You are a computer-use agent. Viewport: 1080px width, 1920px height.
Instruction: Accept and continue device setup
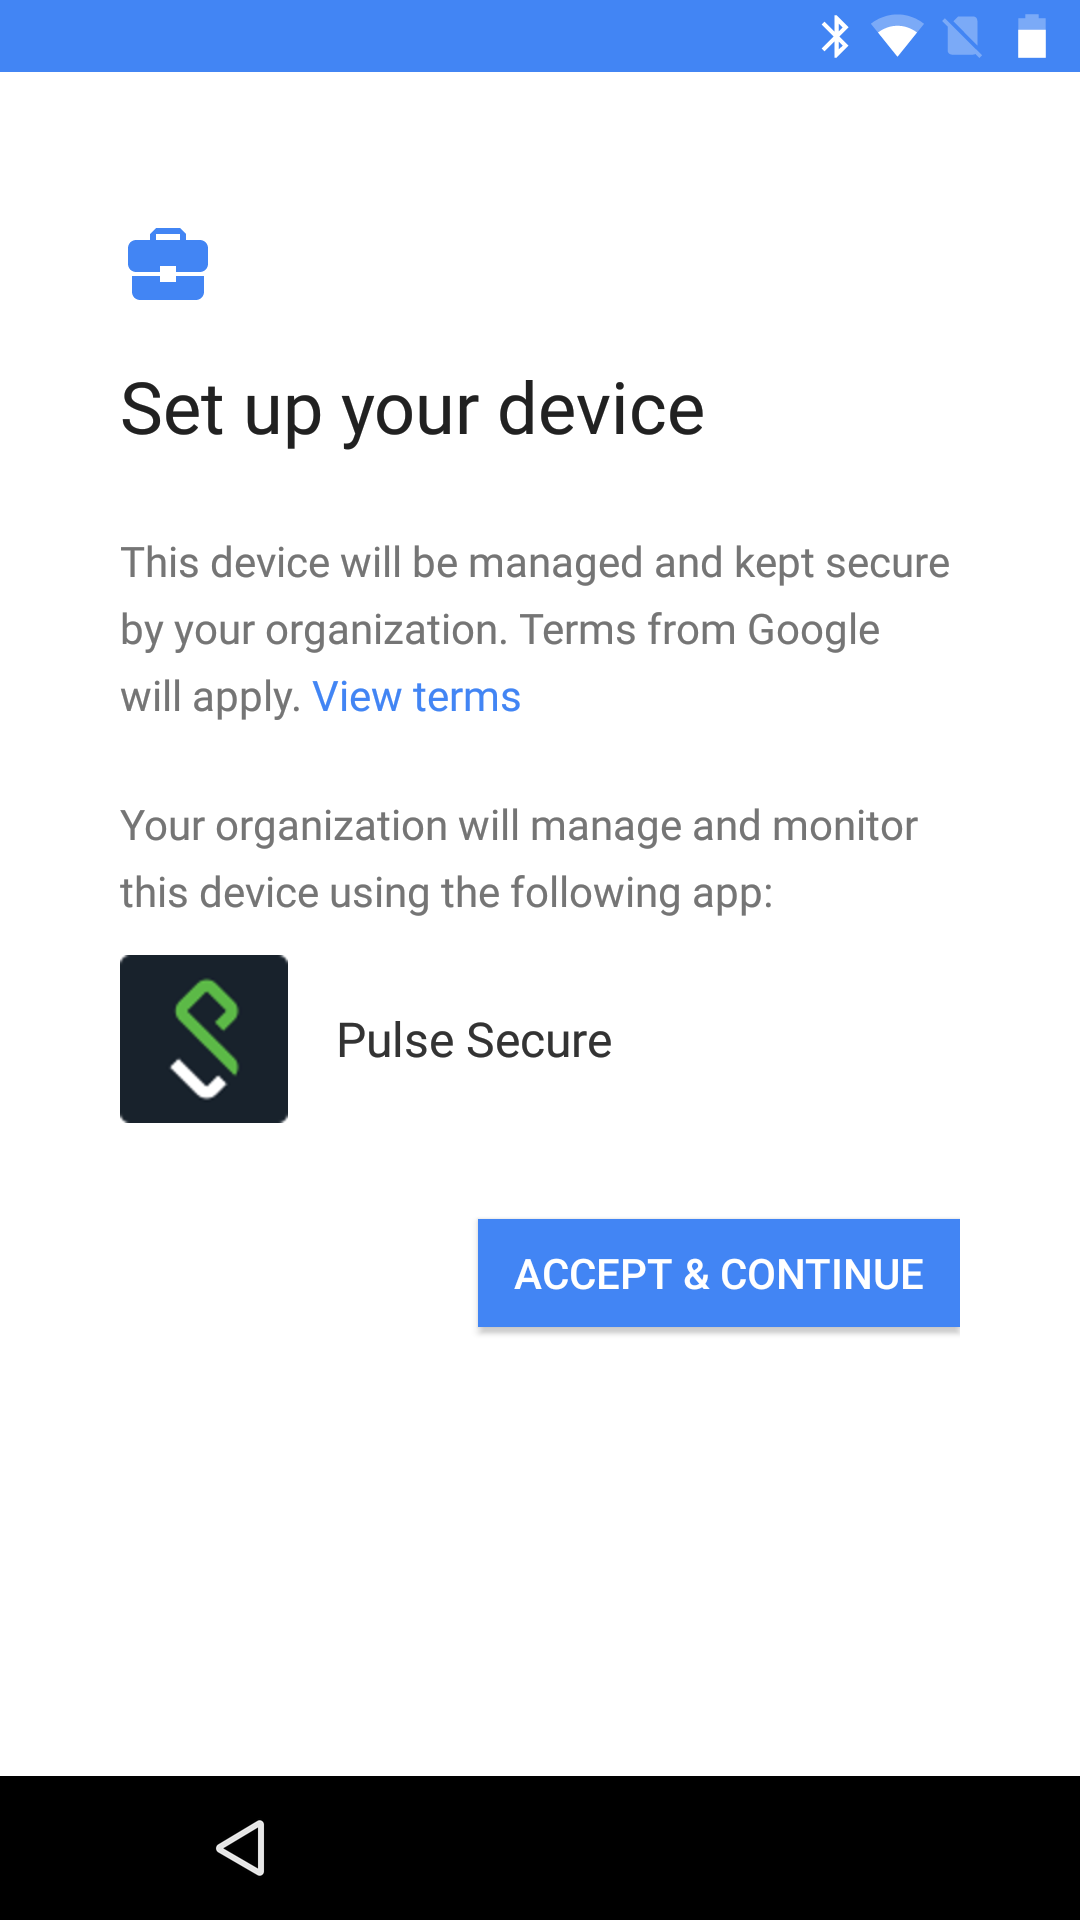point(719,1273)
